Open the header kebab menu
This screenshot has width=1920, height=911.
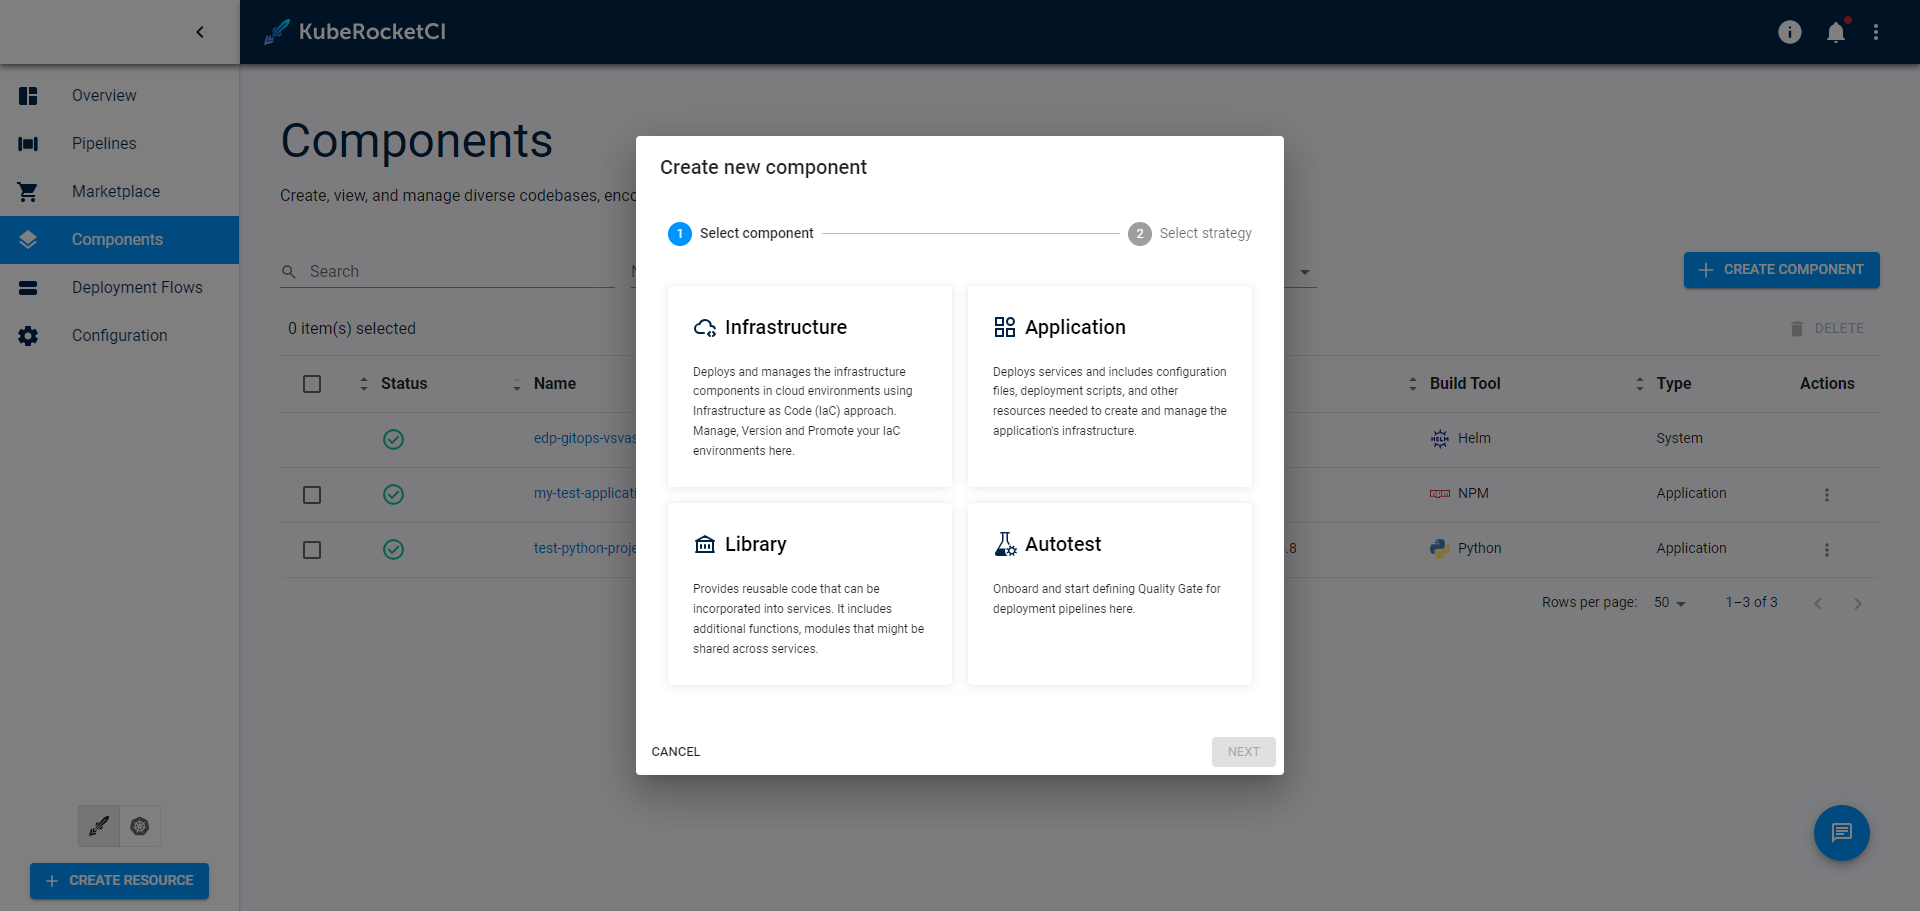coord(1876,32)
